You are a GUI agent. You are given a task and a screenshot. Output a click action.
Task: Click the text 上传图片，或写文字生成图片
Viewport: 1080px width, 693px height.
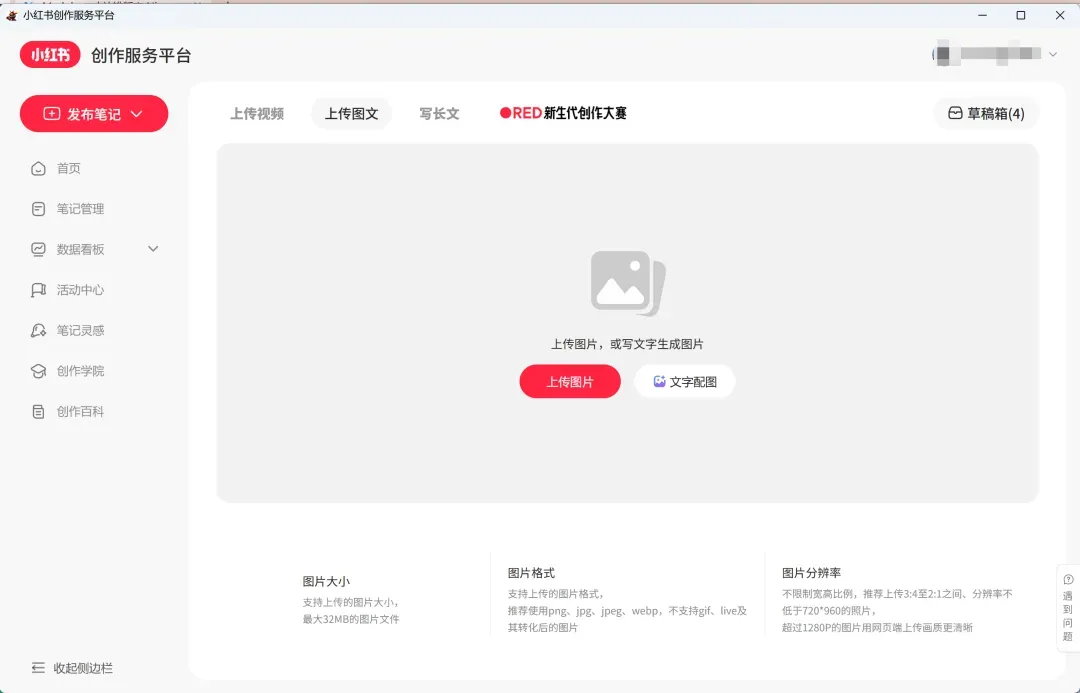tap(627, 344)
